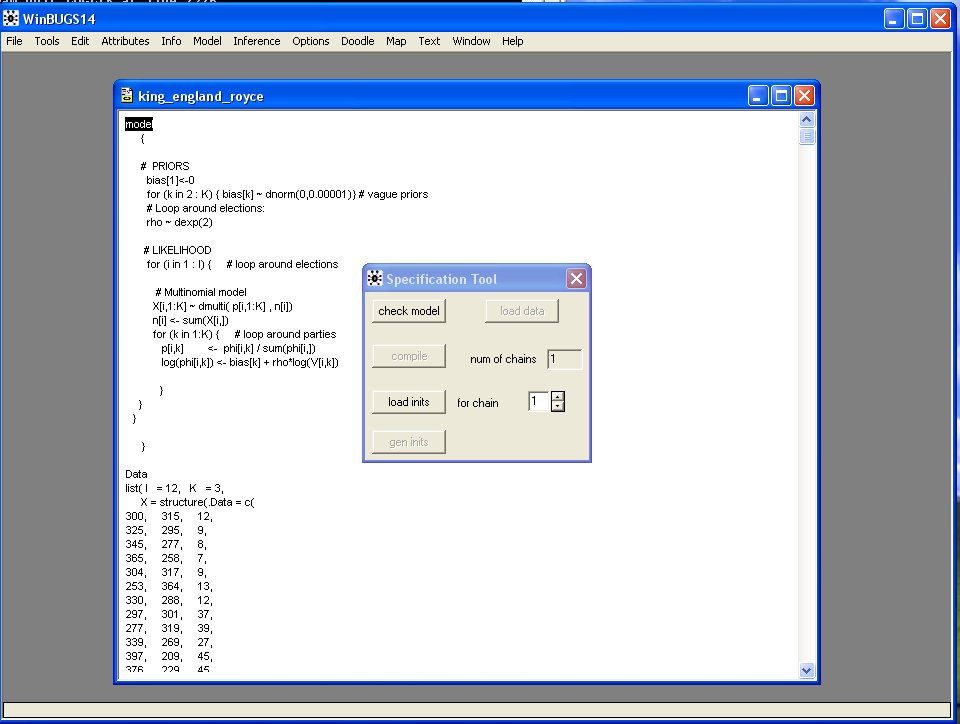Close the king_england_royce document window
The width and height of the screenshot is (960, 724).
click(804, 96)
